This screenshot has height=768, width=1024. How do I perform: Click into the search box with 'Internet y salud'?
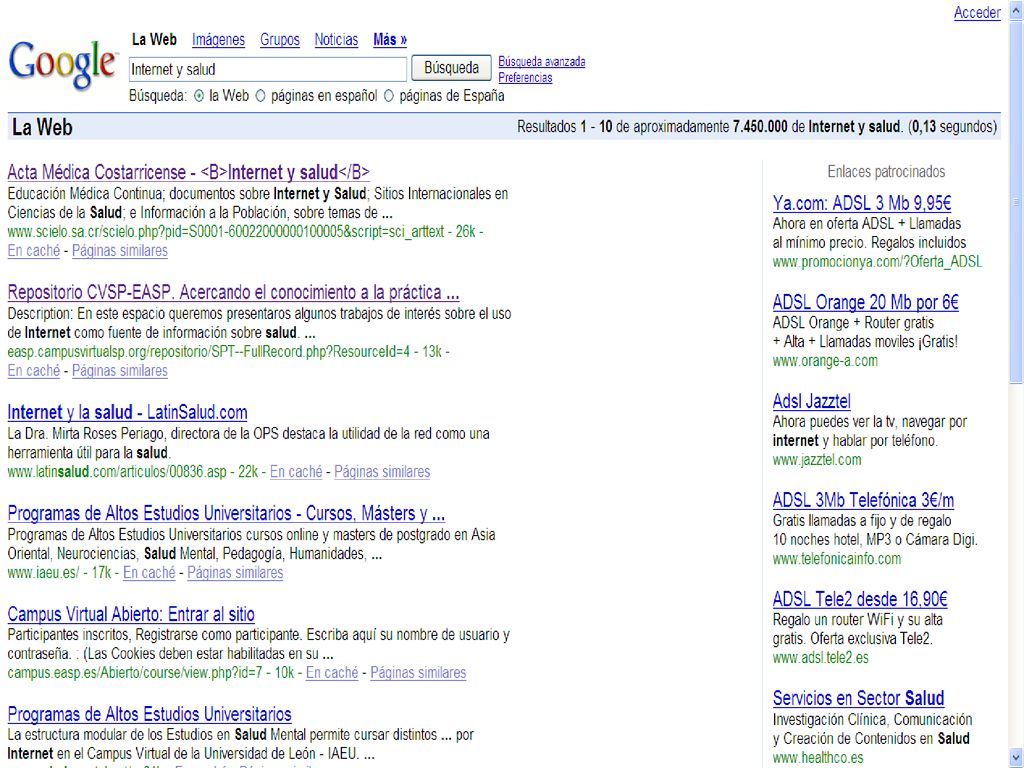(x=268, y=69)
